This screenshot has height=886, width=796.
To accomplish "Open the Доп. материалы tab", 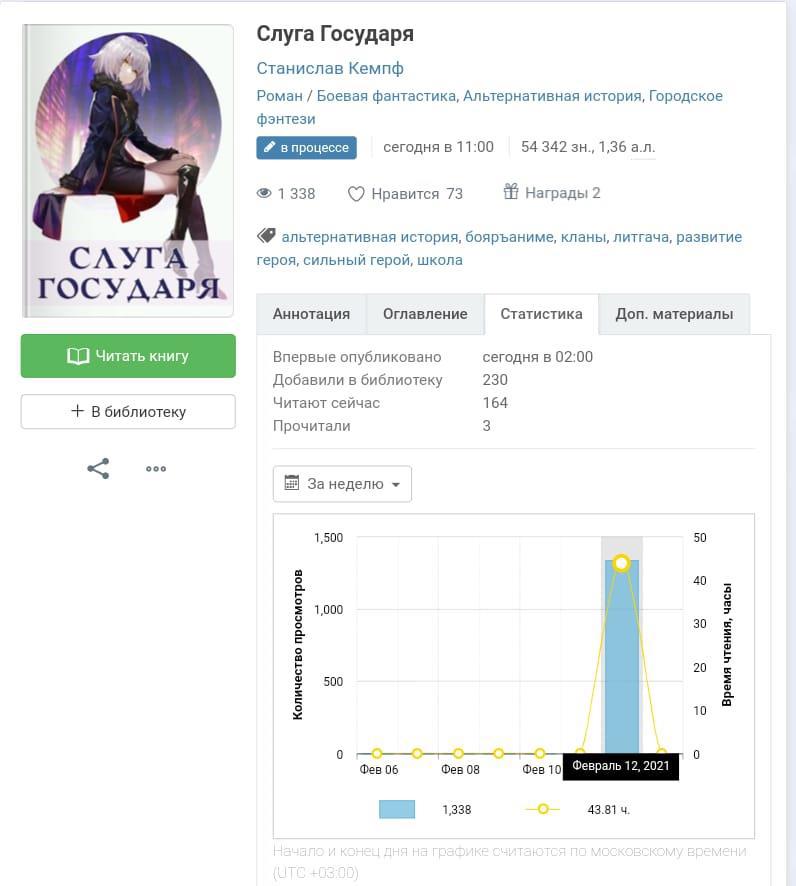I will (674, 314).
